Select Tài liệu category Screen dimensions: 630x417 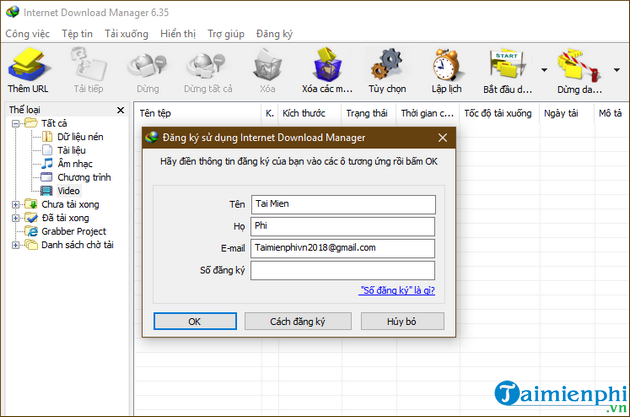coord(64,150)
